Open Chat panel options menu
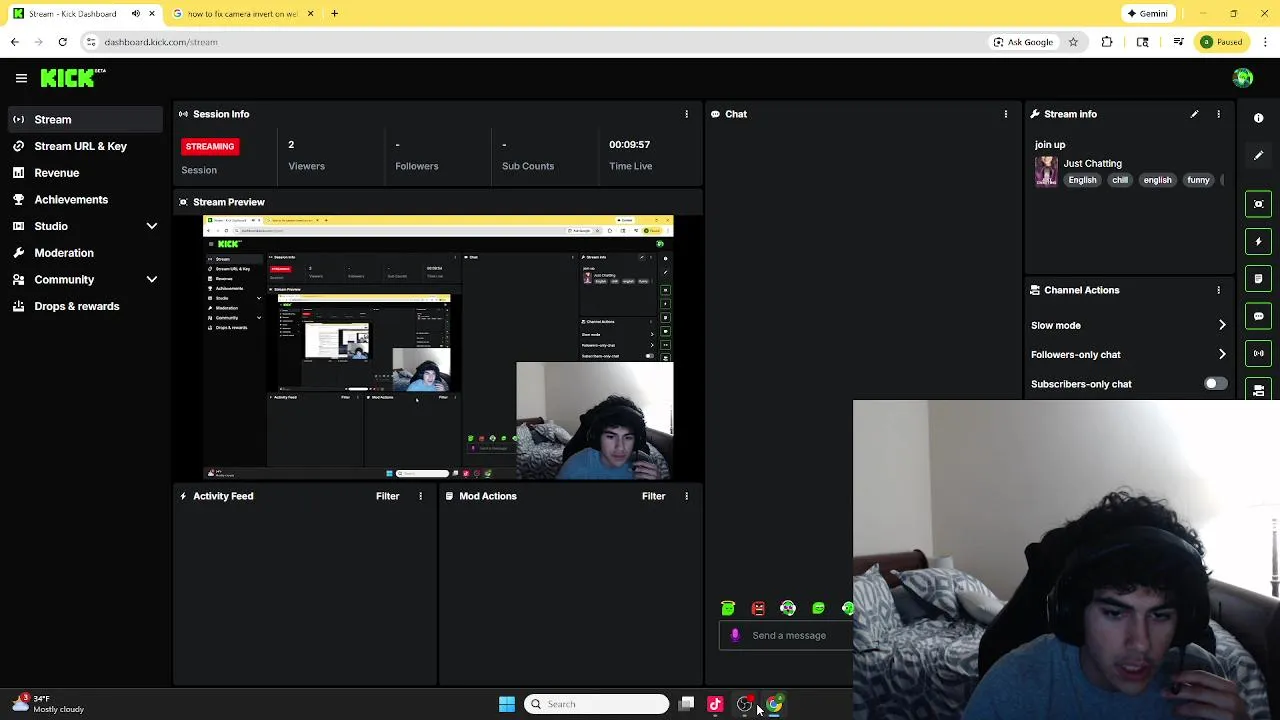The width and height of the screenshot is (1280, 720). (1006, 114)
